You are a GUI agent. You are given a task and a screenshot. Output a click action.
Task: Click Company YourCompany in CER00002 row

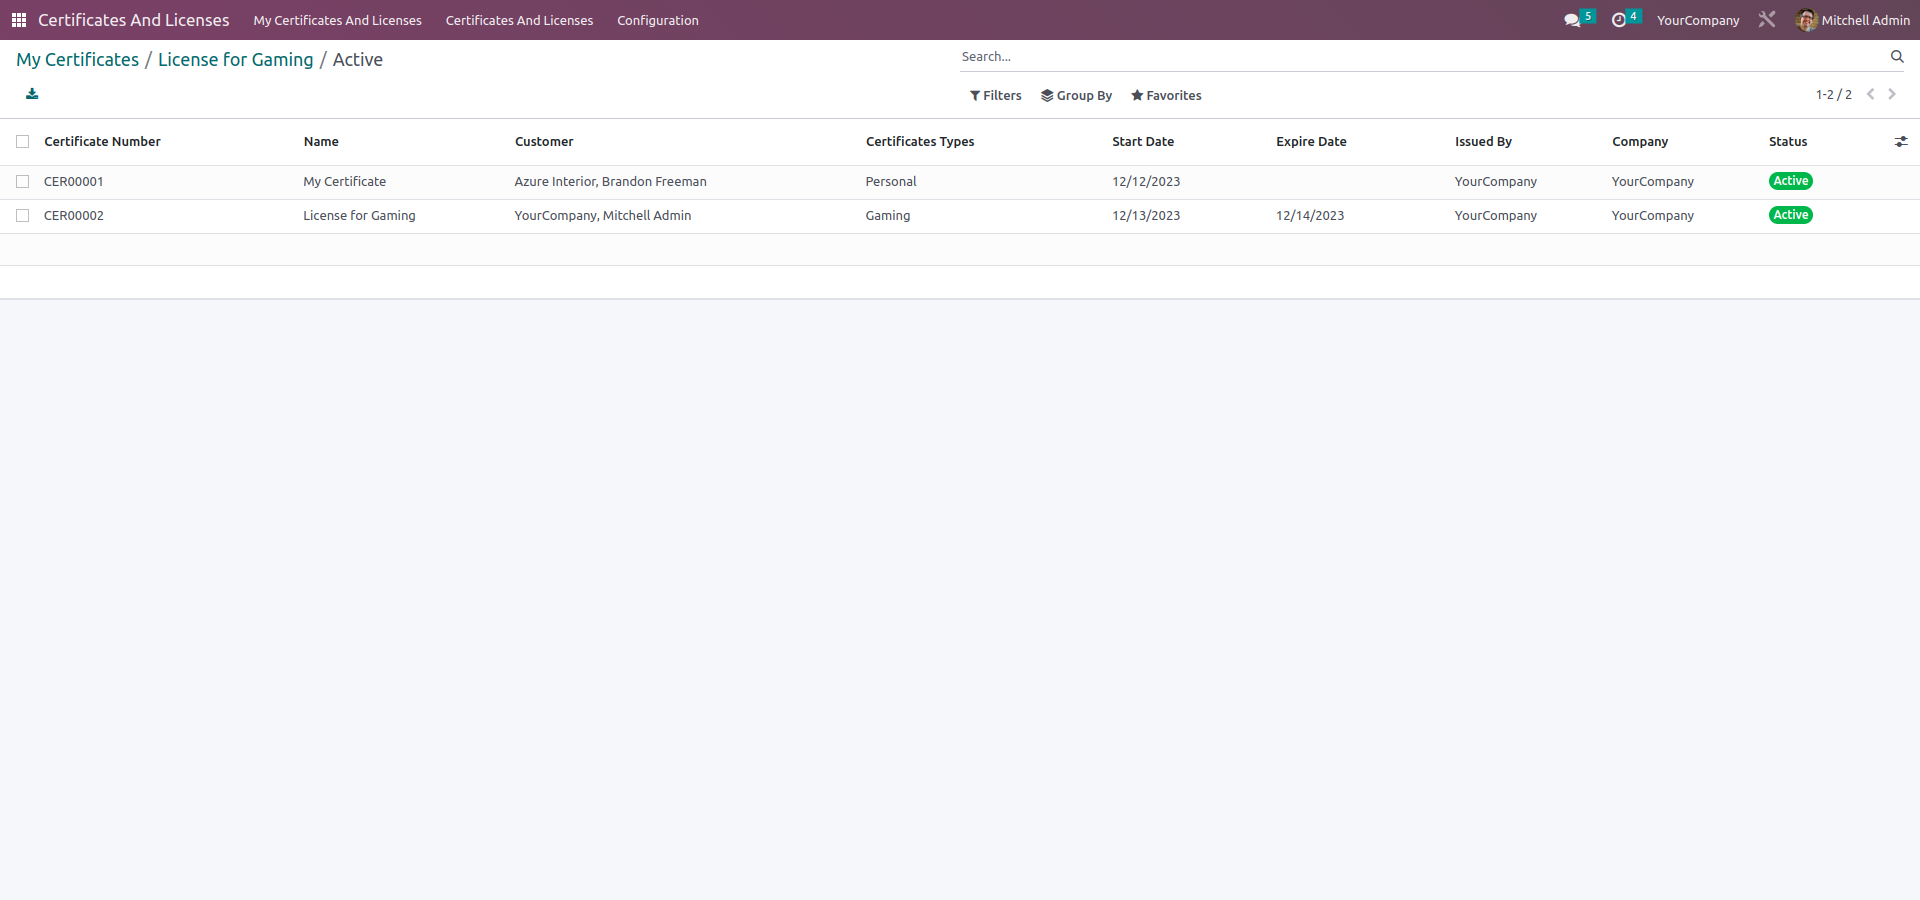[x=1653, y=216]
